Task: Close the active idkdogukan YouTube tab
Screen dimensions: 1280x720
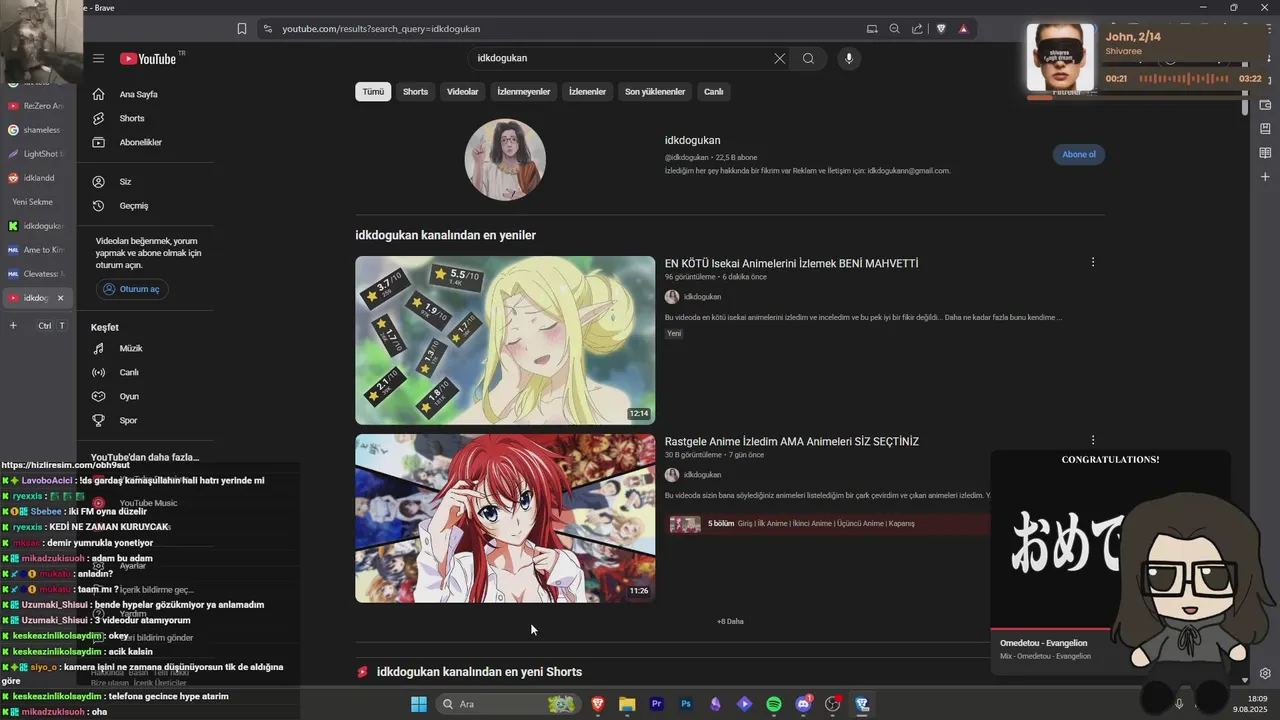Action: coord(60,298)
